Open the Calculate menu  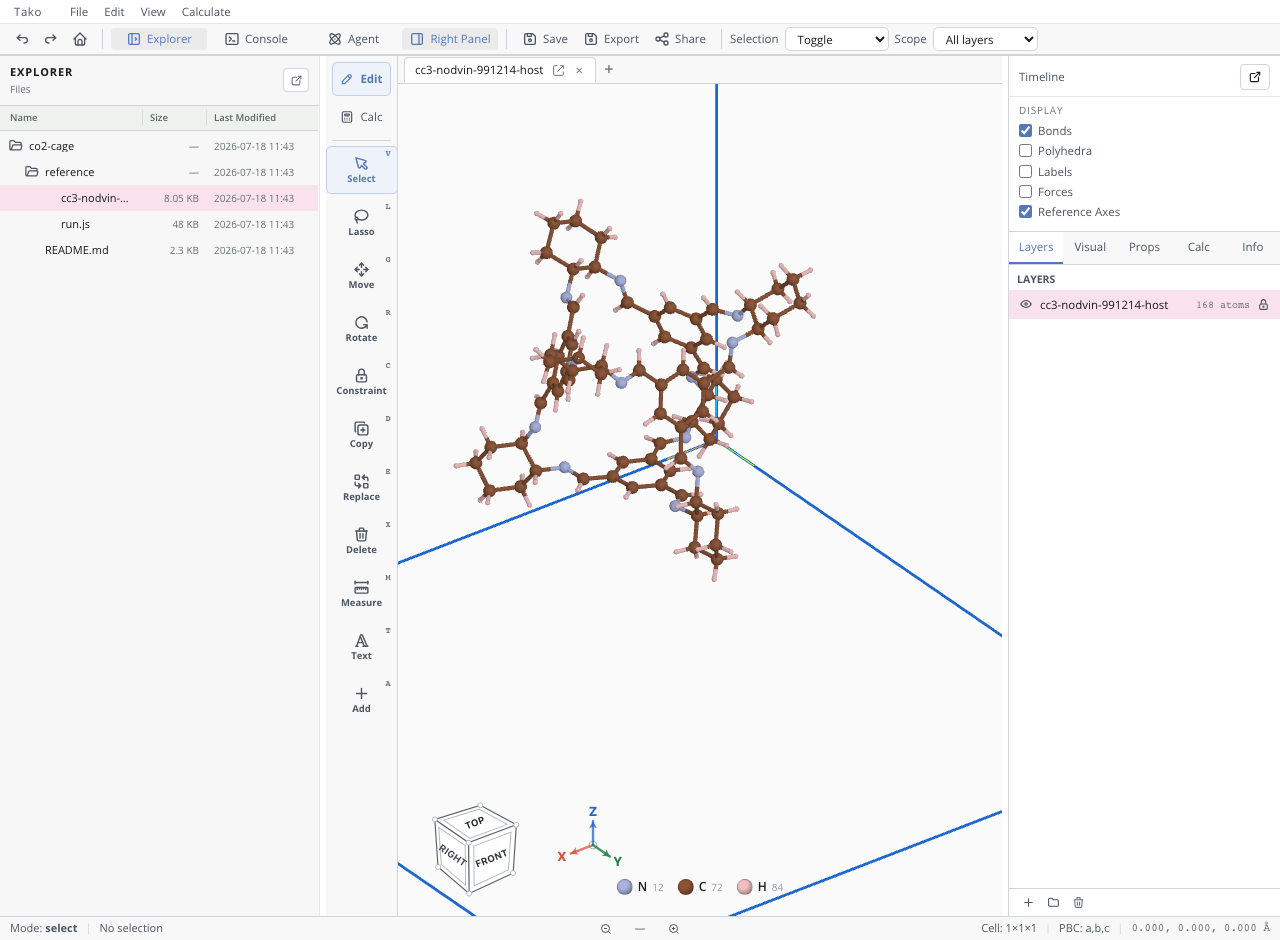(206, 12)
